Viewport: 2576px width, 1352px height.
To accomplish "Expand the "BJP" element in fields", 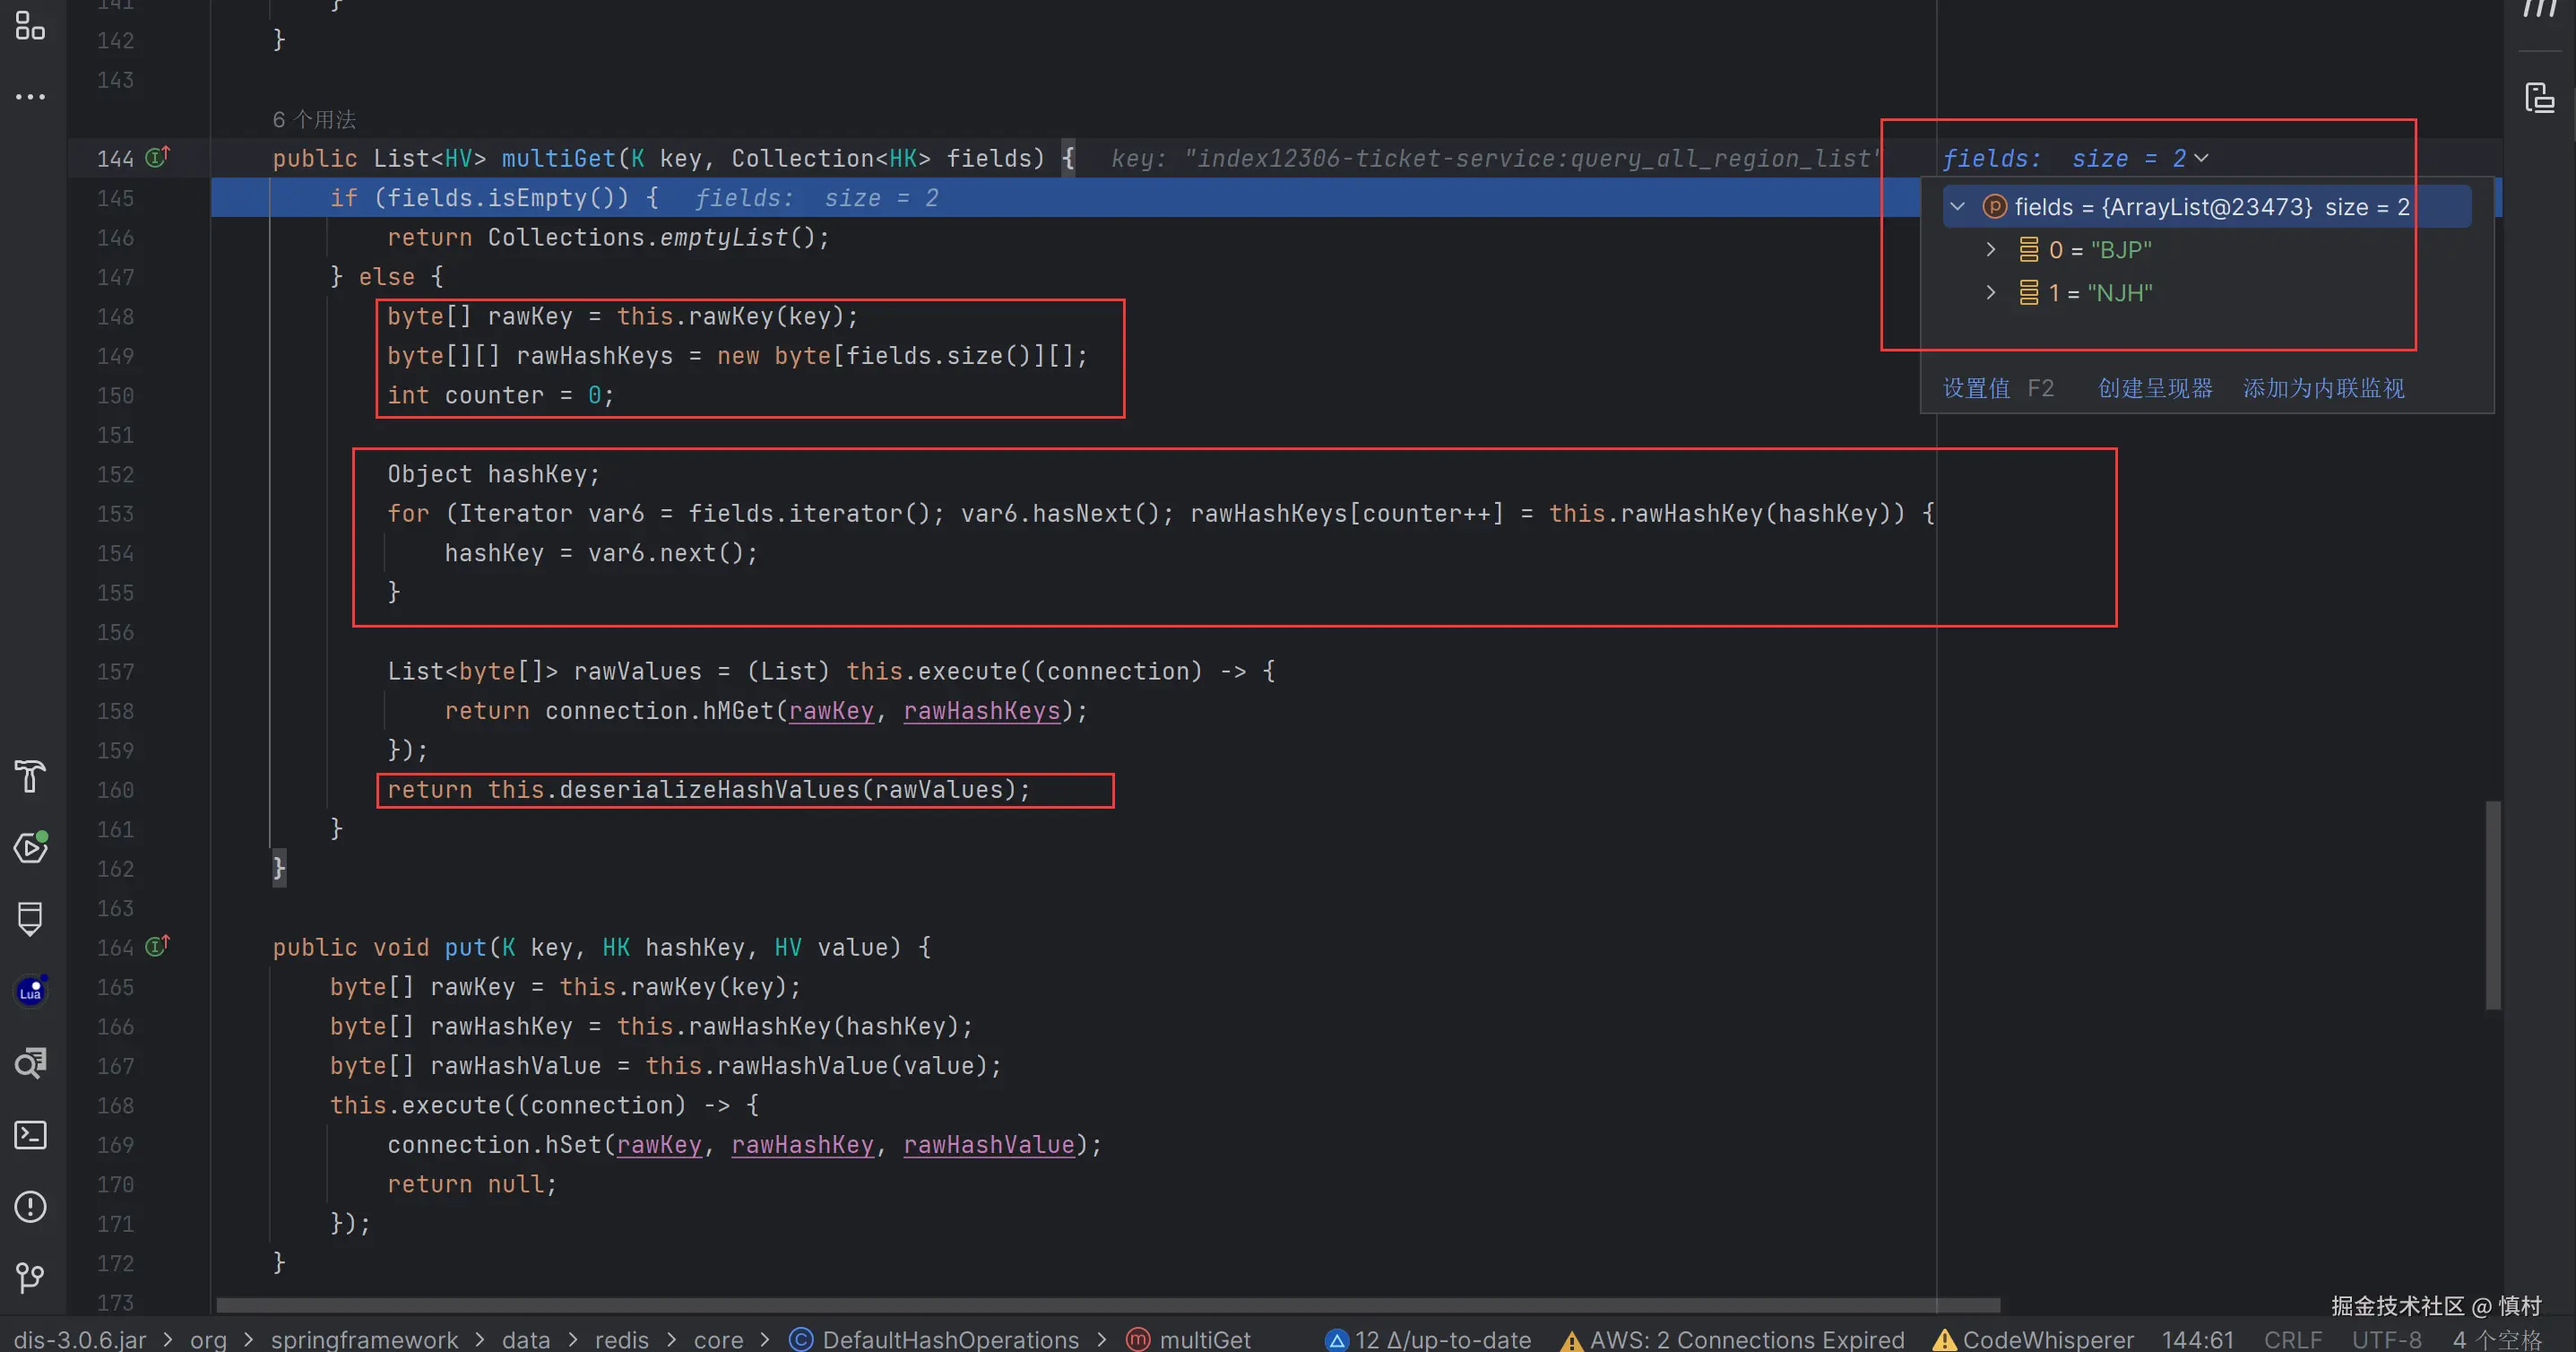I will 1990,249.
